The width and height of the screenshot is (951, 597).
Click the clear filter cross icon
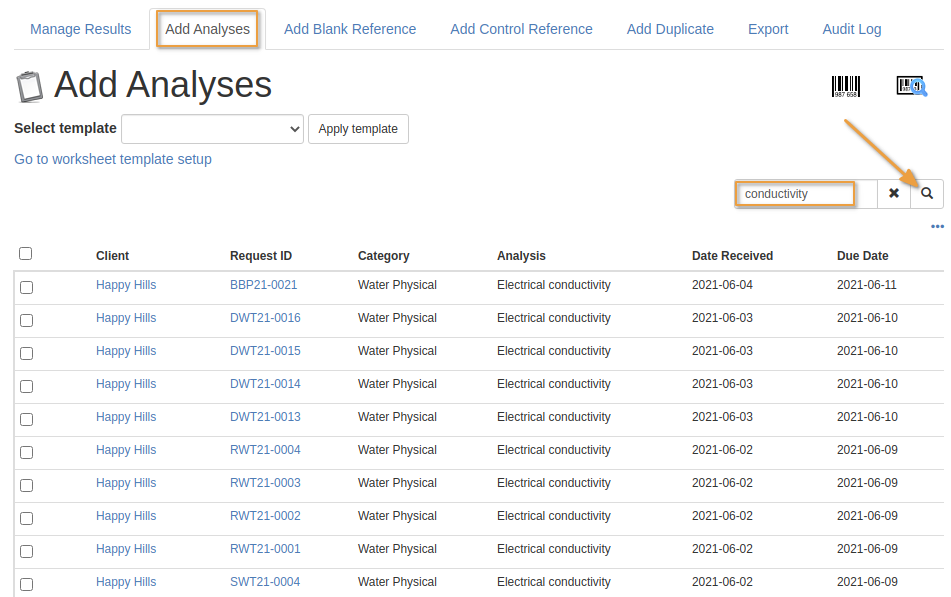point(893,193)
